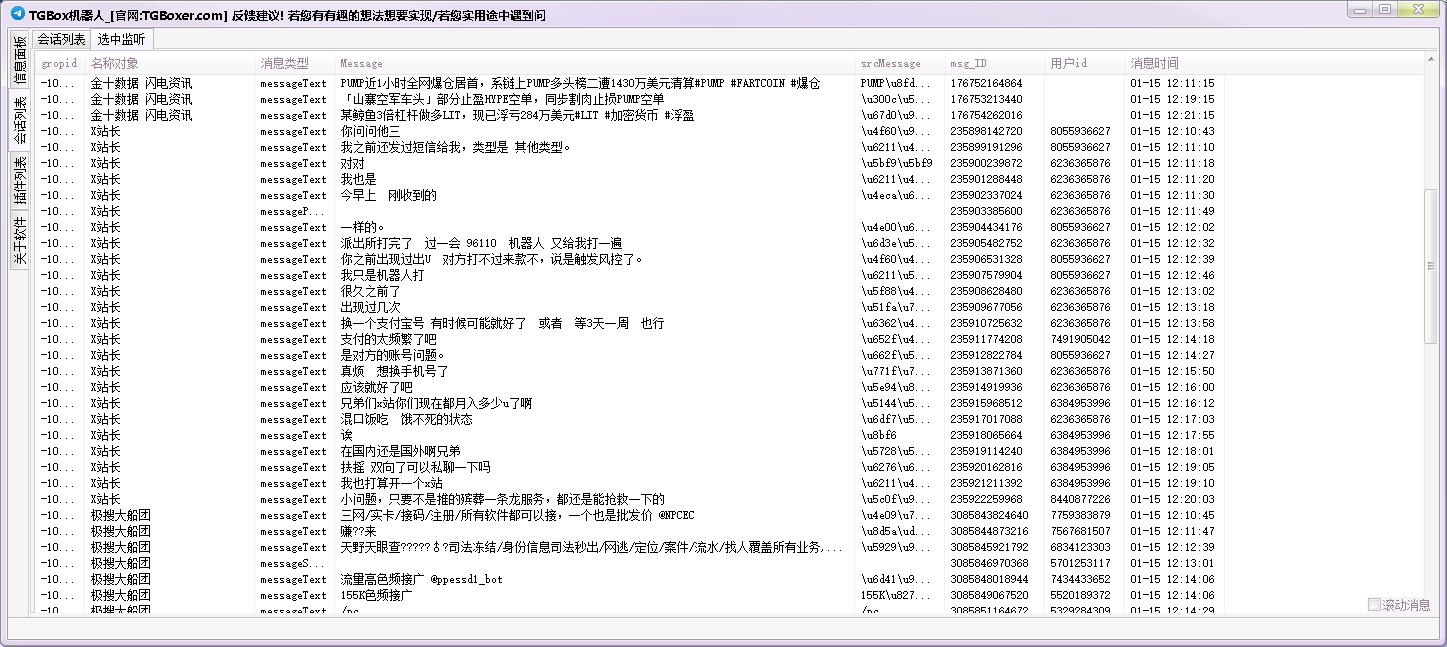Image resolution: width=1447 pixels, height=647 pixels.
Task: Select the 选中监听 tab
Action: point(121,39)
